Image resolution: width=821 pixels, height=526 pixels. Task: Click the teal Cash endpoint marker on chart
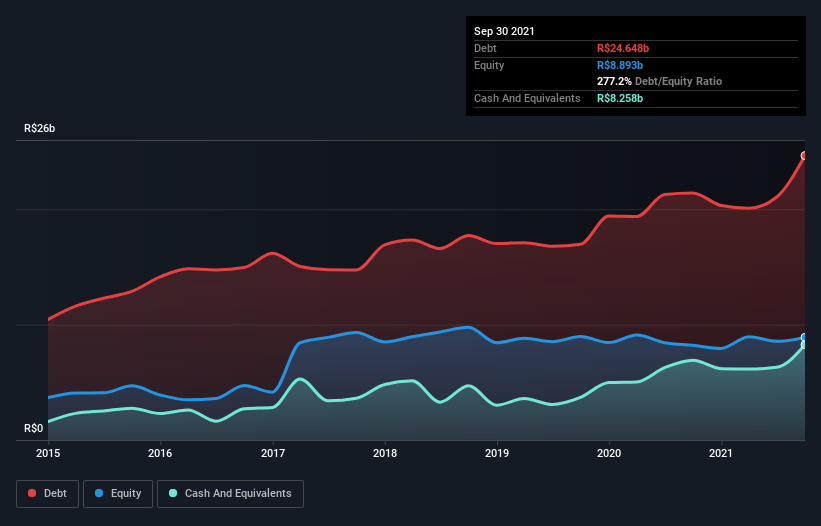click(x=805, y=345)
